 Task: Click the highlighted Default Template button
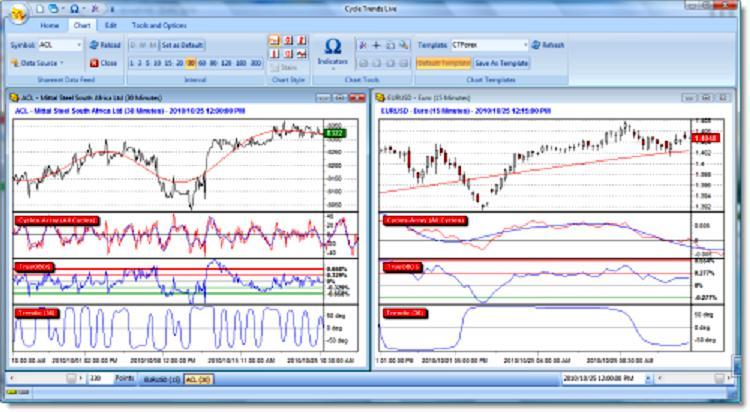point(443,63)
